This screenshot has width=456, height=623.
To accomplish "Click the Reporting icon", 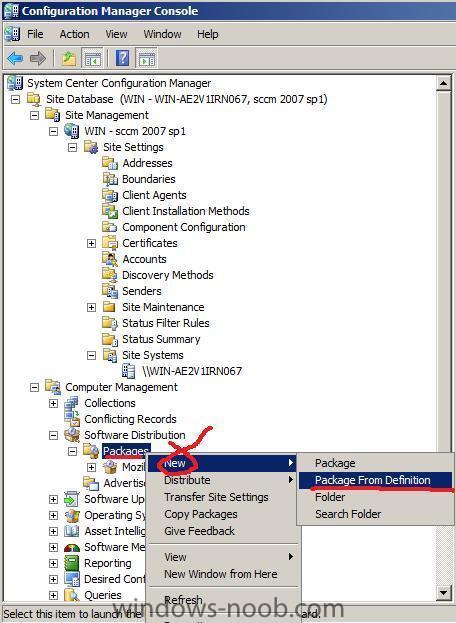I will [72, 563].
